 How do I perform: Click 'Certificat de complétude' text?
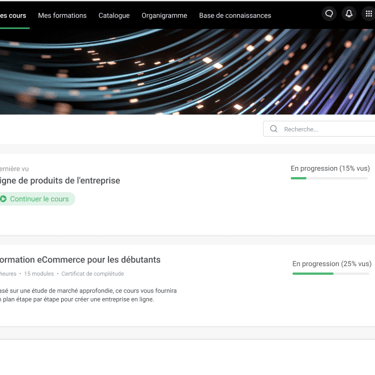(x=93, y=274)
